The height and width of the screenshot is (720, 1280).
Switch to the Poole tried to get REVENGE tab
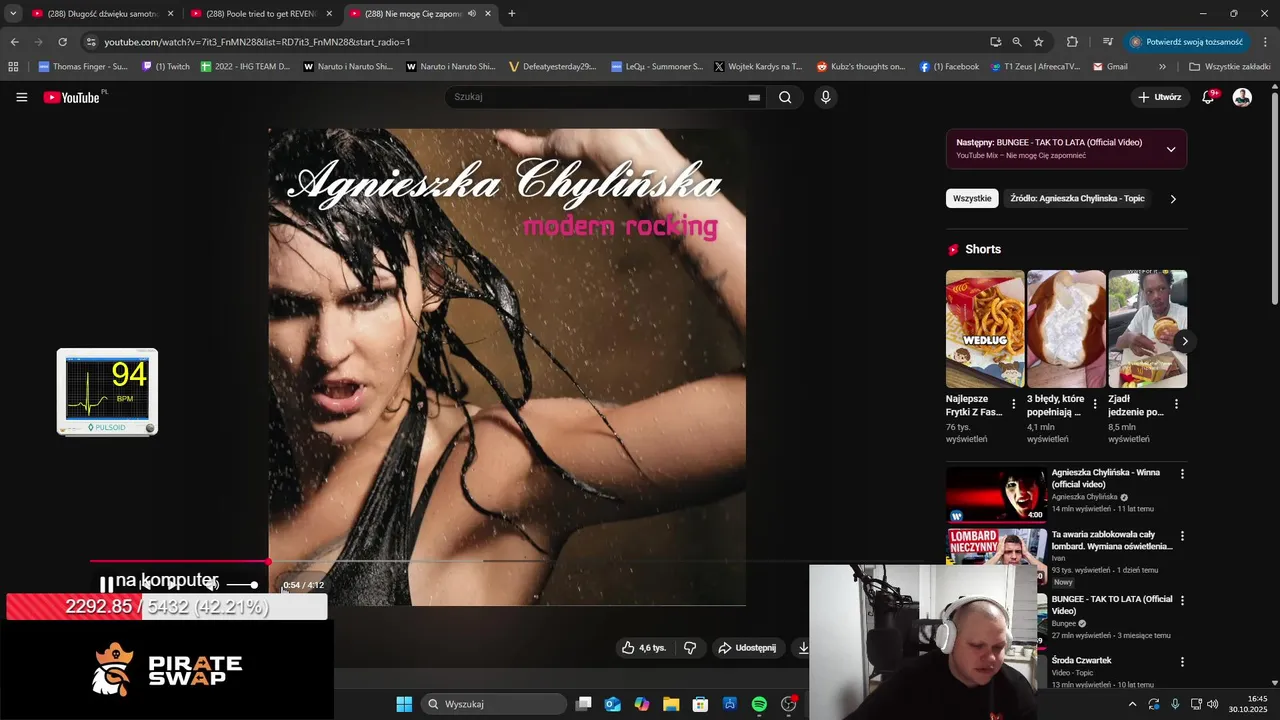(261, 14)
